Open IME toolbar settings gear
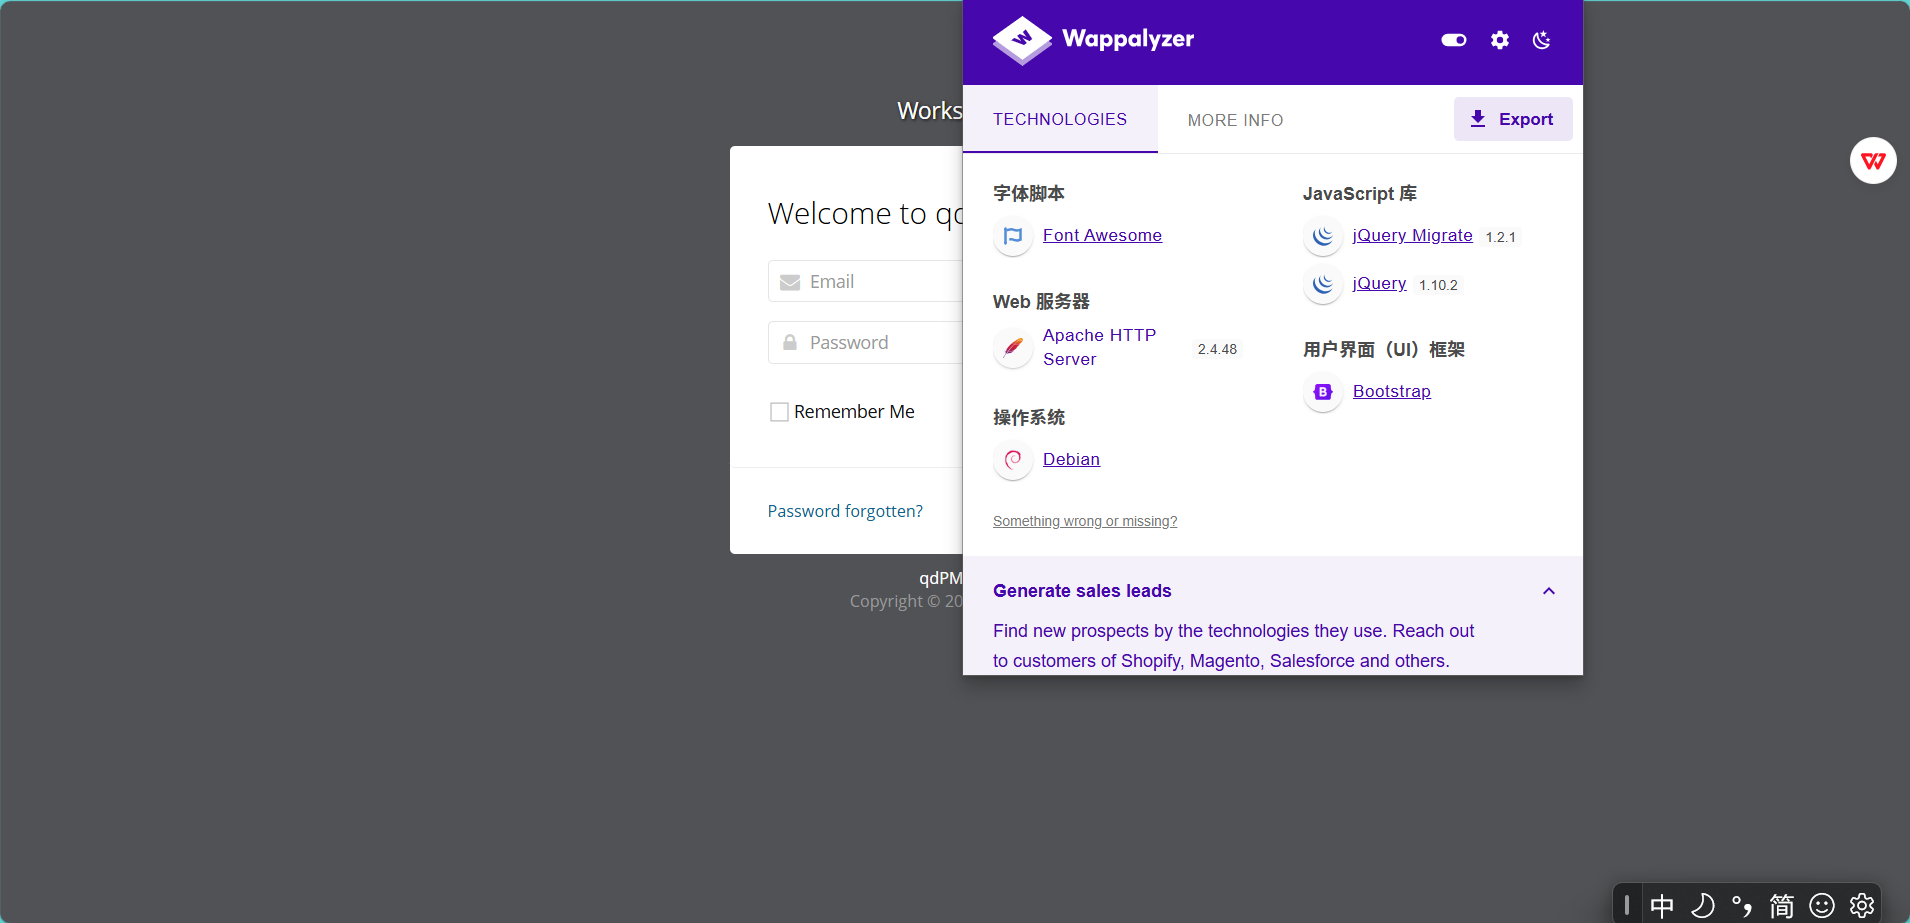This screenshot has width=1910, height=923. pyautogui.click(x=1862, y=906)
